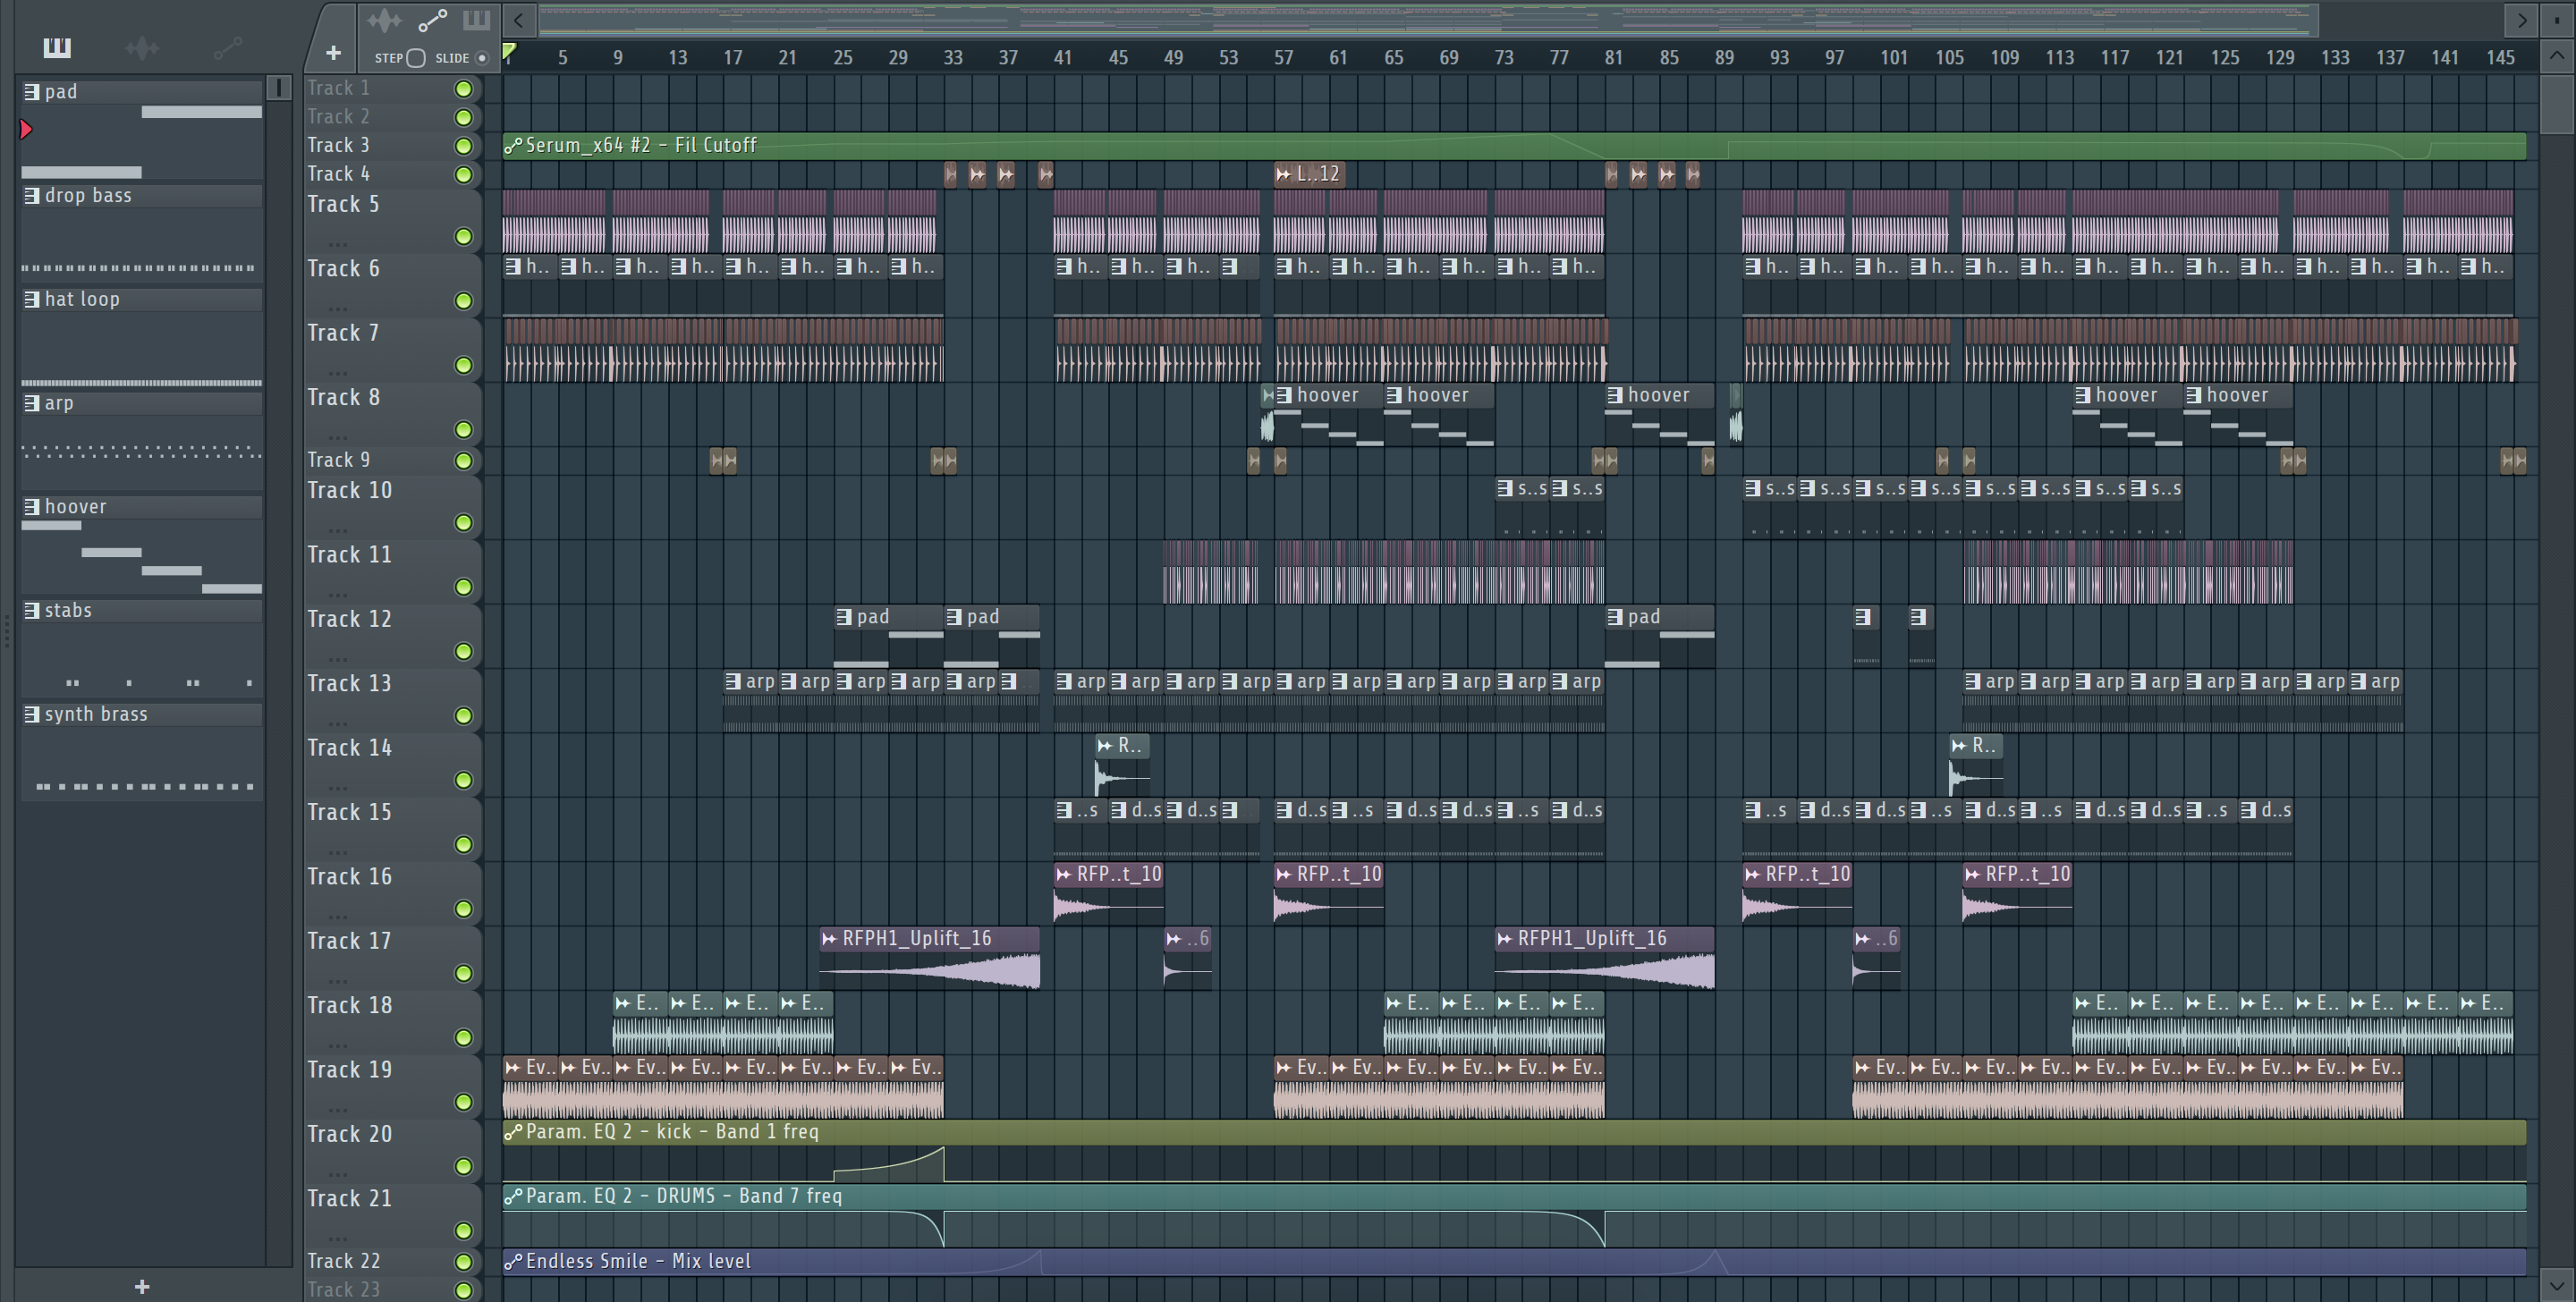Image resolution: width=2576 pixels, height=1302 pixels.
Task: Mute Track 8
Action: (464, 430)
